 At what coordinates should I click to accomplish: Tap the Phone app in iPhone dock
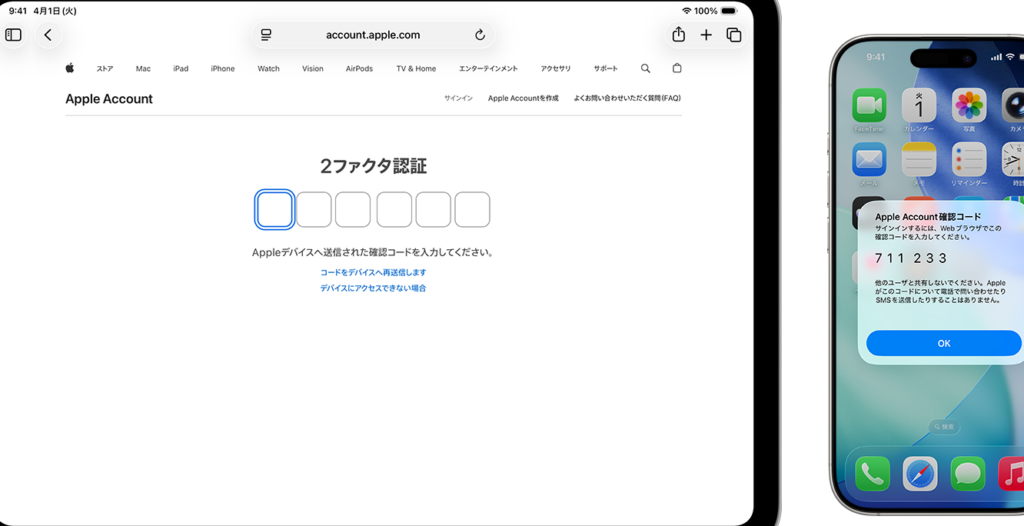(872, 474)
